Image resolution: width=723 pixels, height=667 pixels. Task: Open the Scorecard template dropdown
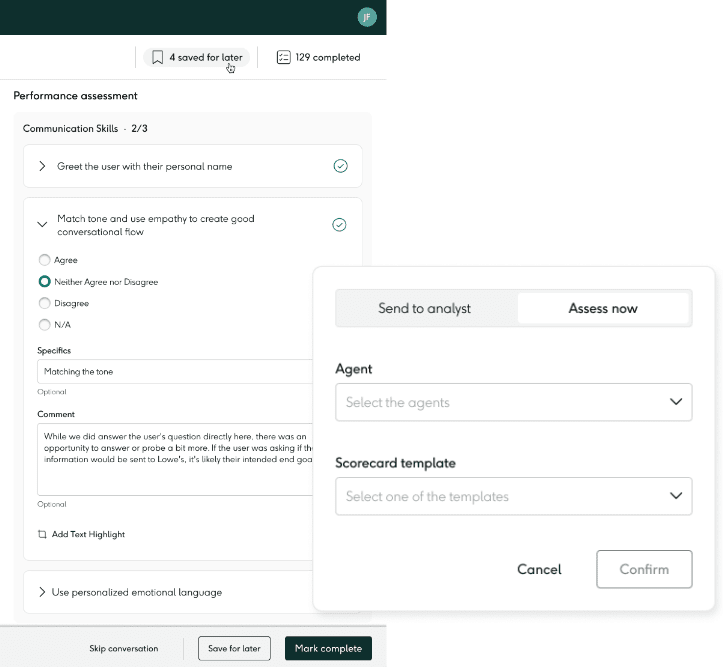point(513,496)
